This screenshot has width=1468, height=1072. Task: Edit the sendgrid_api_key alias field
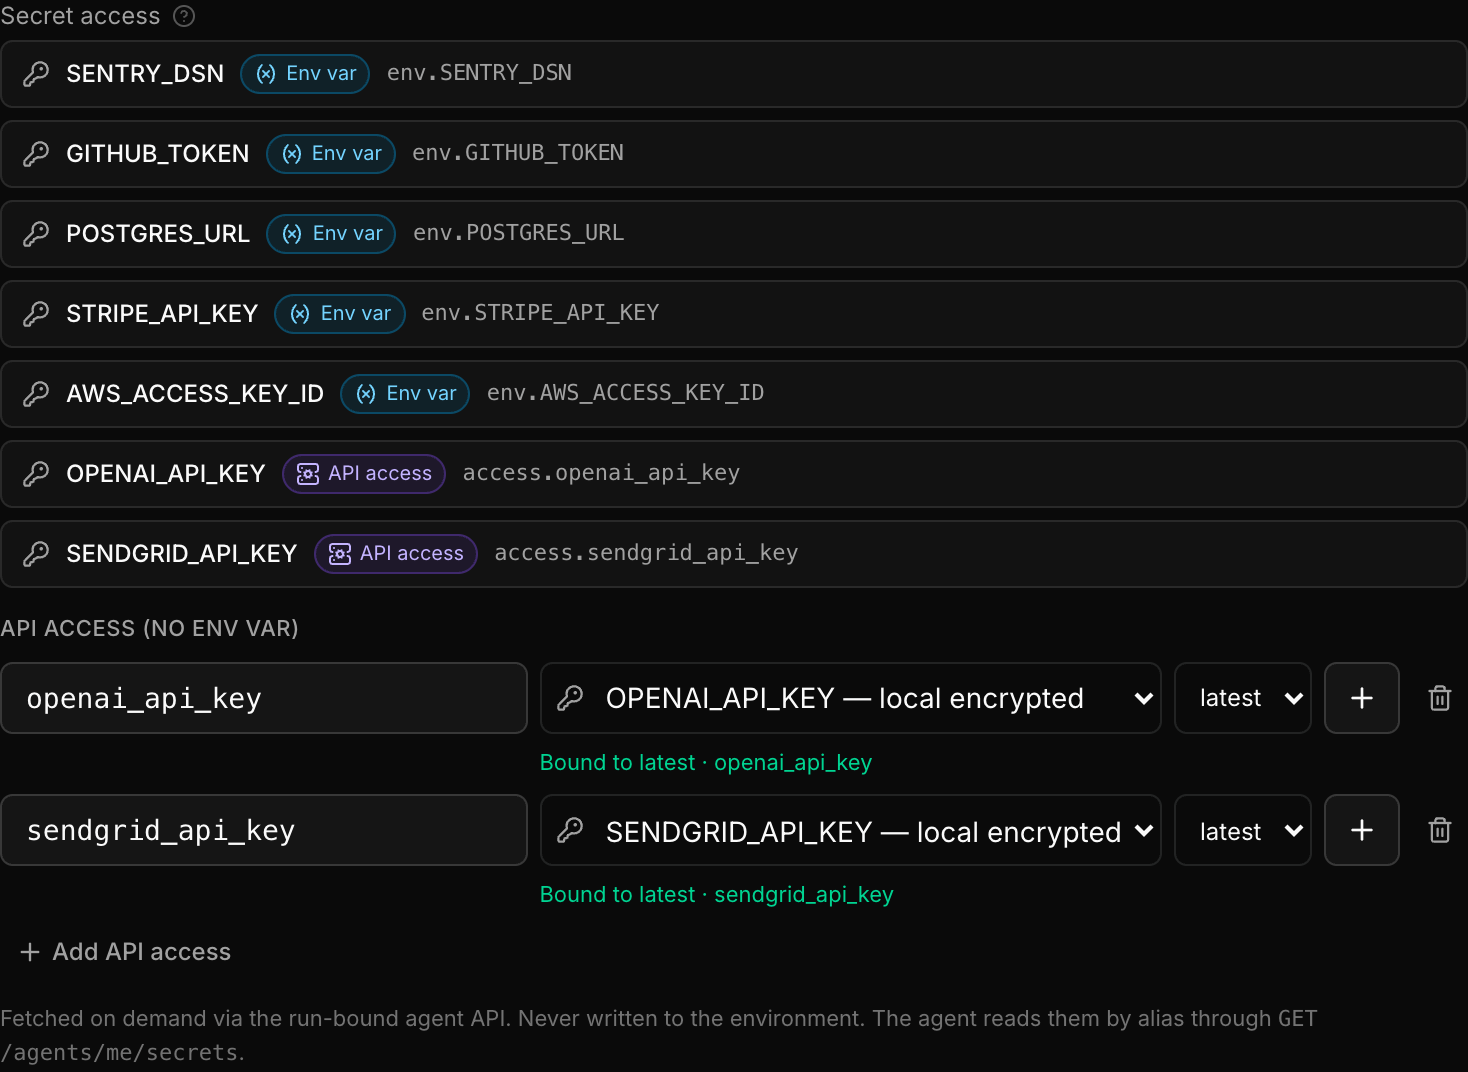pos(264,830)
